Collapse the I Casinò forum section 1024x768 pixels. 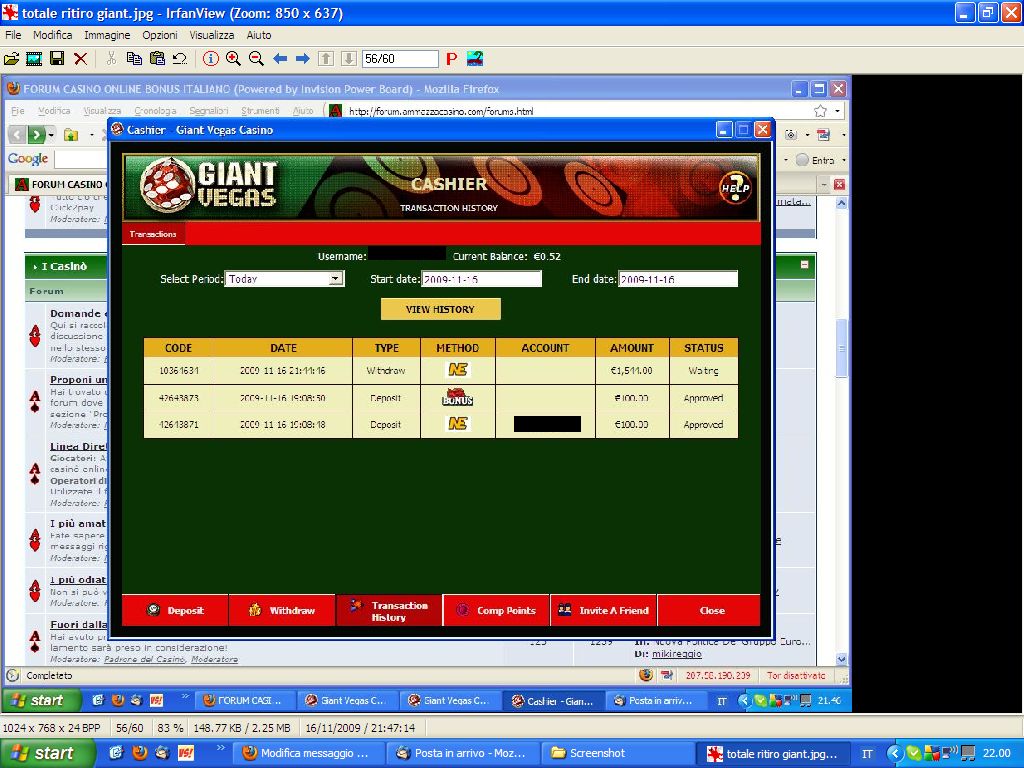tap(805, 264)
